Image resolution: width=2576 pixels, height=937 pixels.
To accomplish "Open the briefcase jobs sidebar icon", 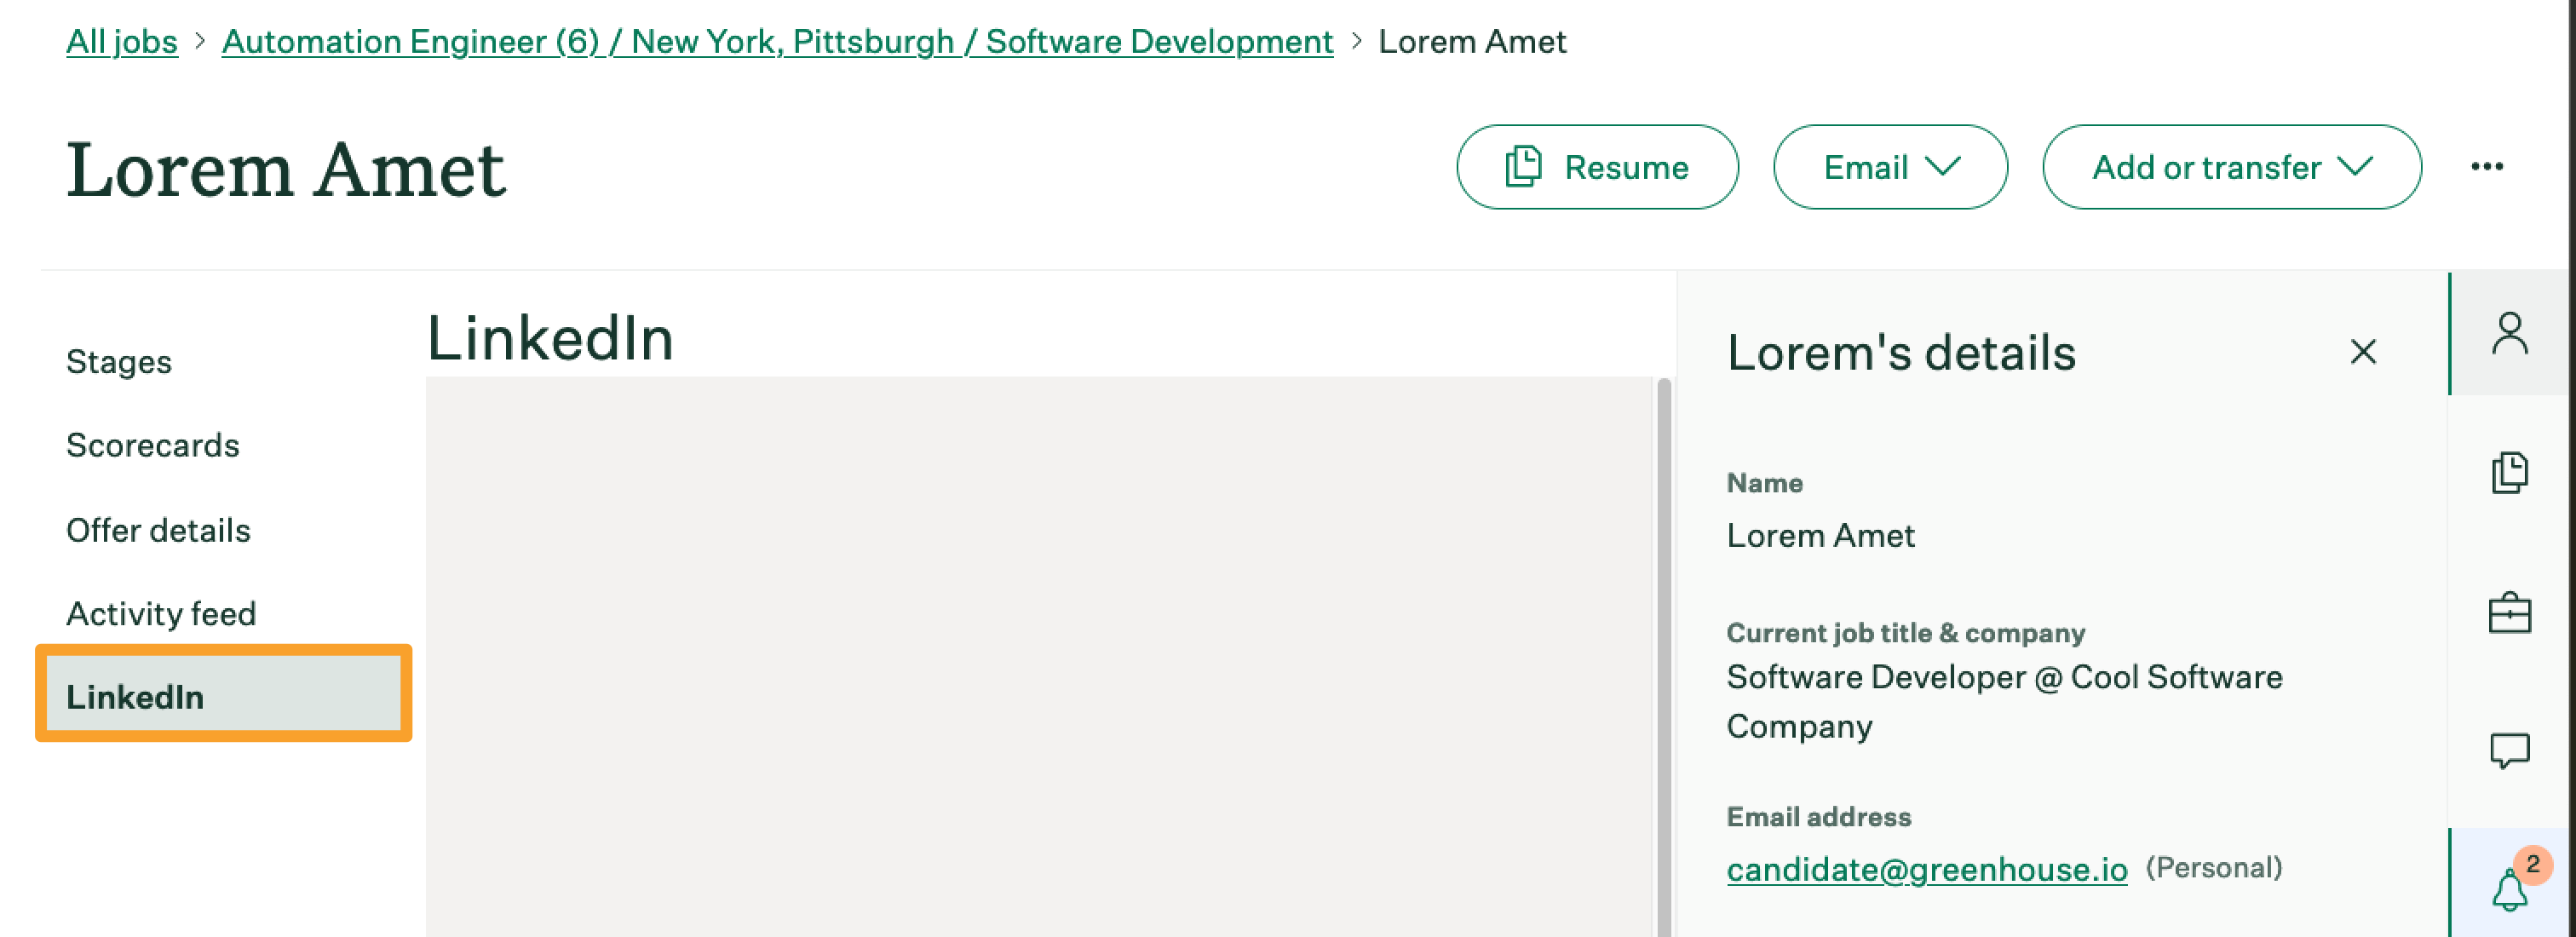I will pos(2509,612).
